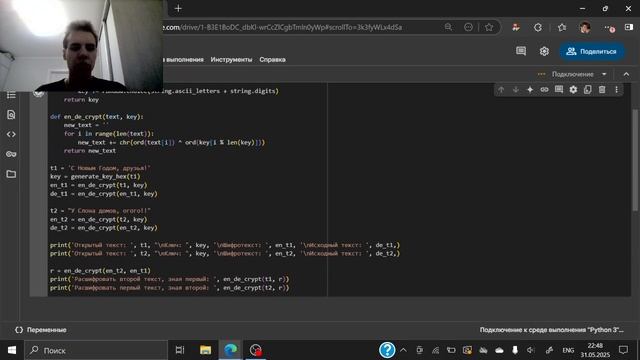Open the blue help question mark icon
Viewport: 640px width, 360px height.
(x=387, y=350)
